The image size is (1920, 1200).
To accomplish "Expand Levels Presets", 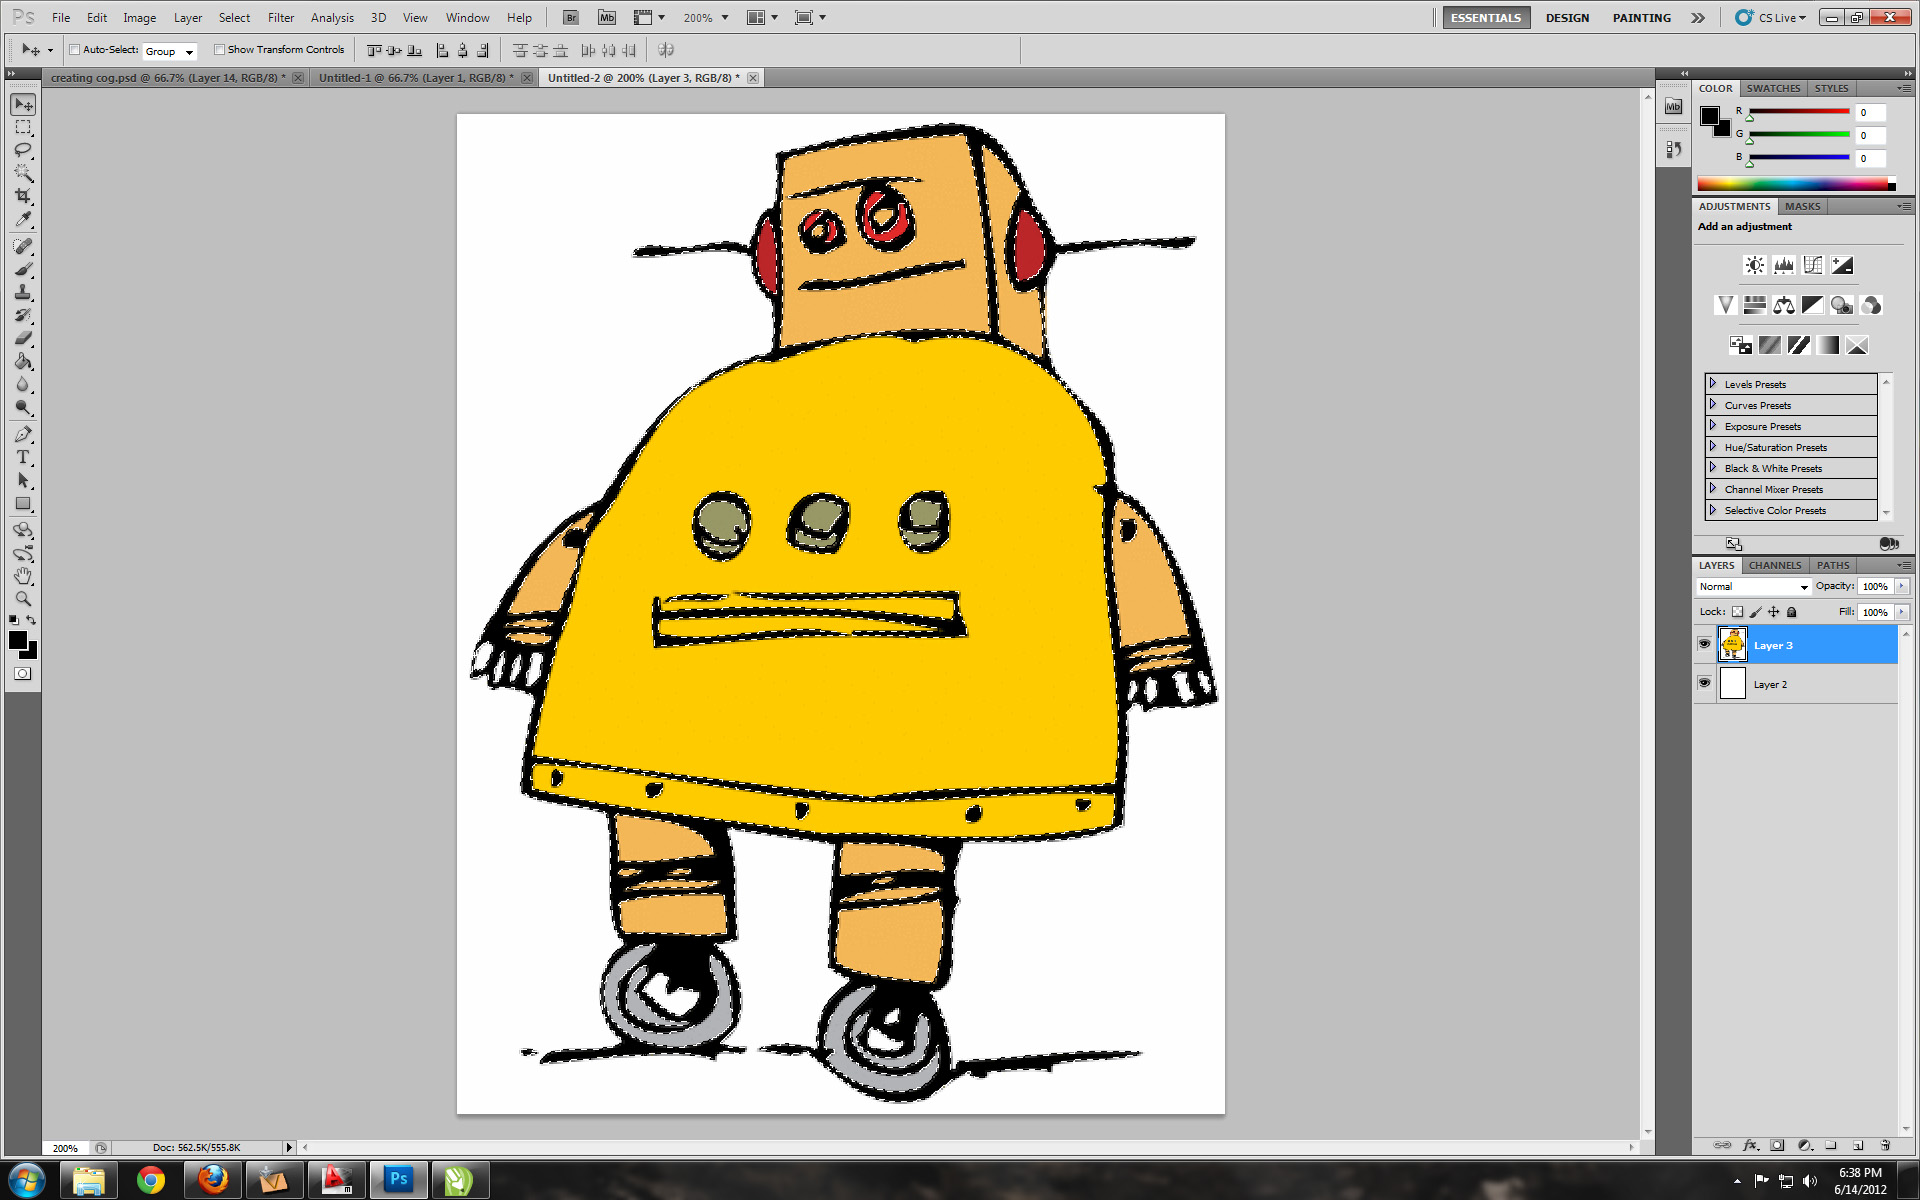I will click(1713, 384).
